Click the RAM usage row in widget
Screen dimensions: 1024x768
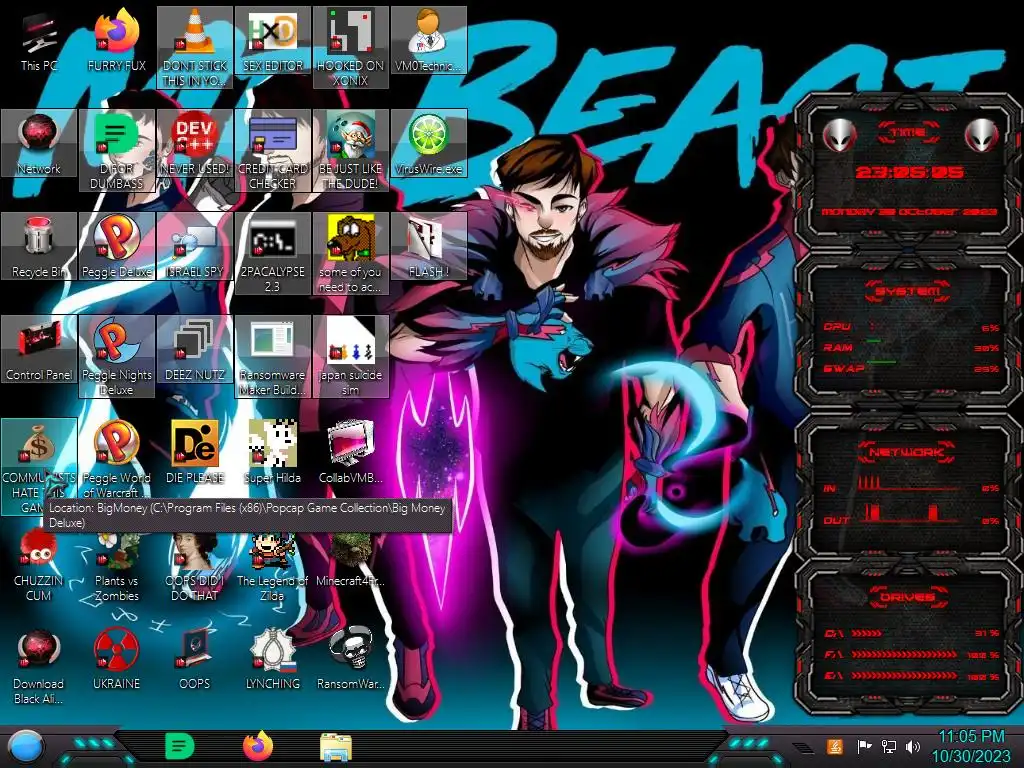911,347
